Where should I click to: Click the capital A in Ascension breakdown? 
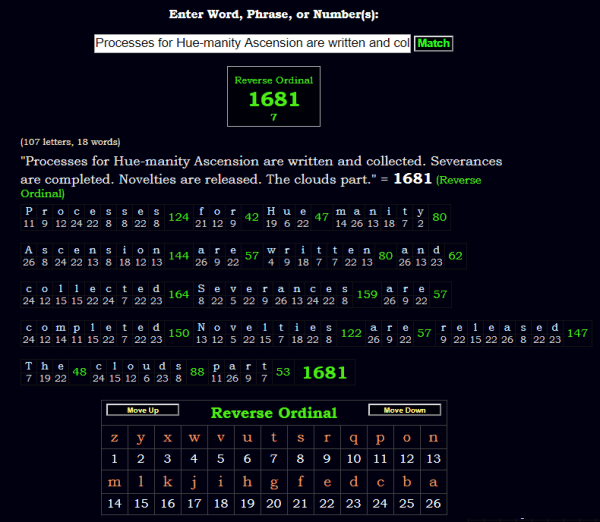[29, 250]
